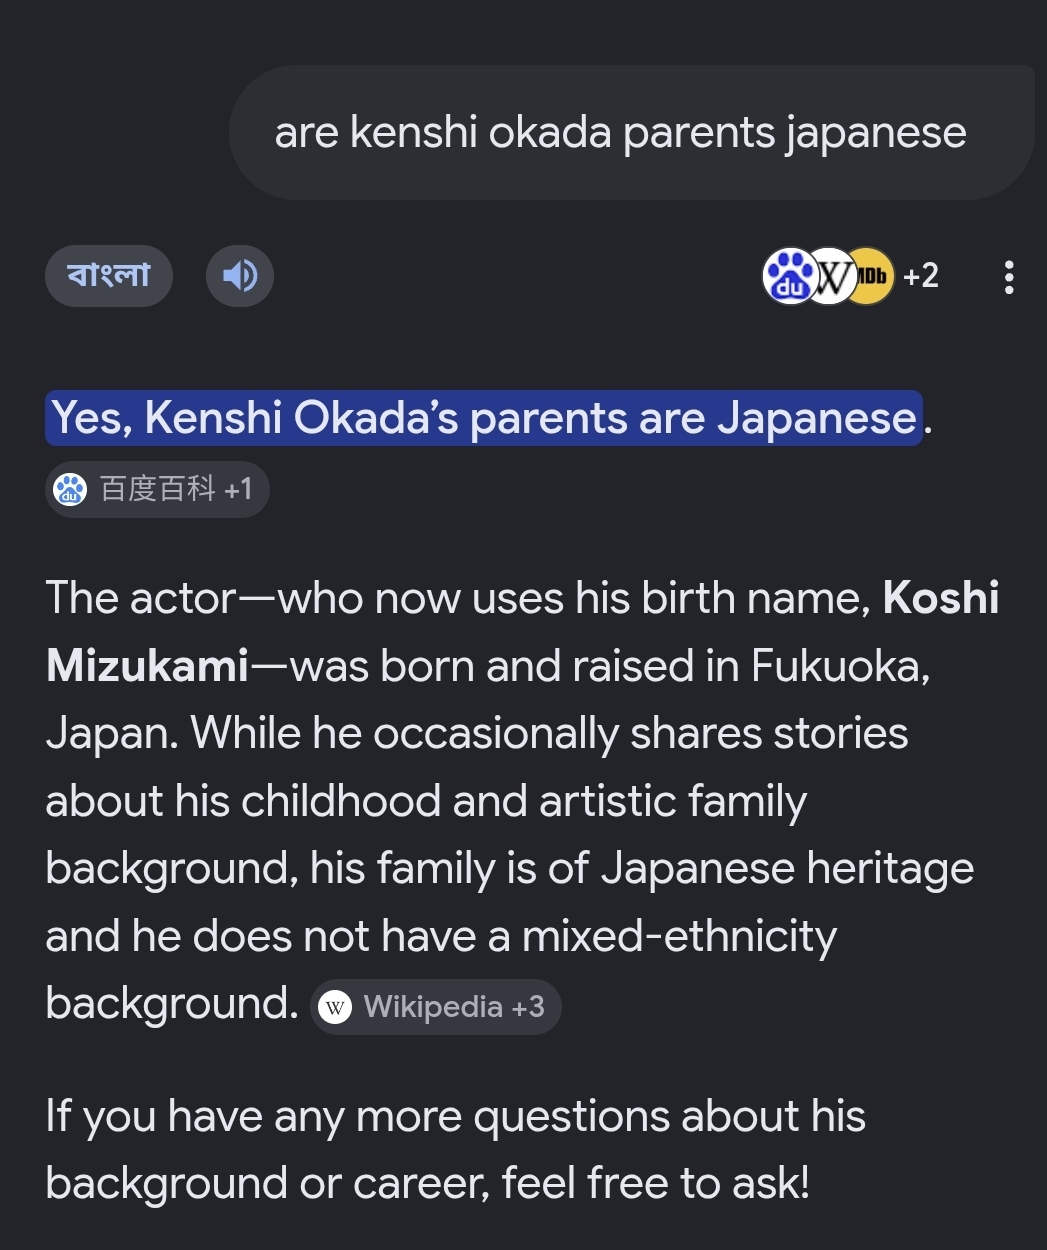
Task: Switch answer language to বাংলা
Action: 109,275
